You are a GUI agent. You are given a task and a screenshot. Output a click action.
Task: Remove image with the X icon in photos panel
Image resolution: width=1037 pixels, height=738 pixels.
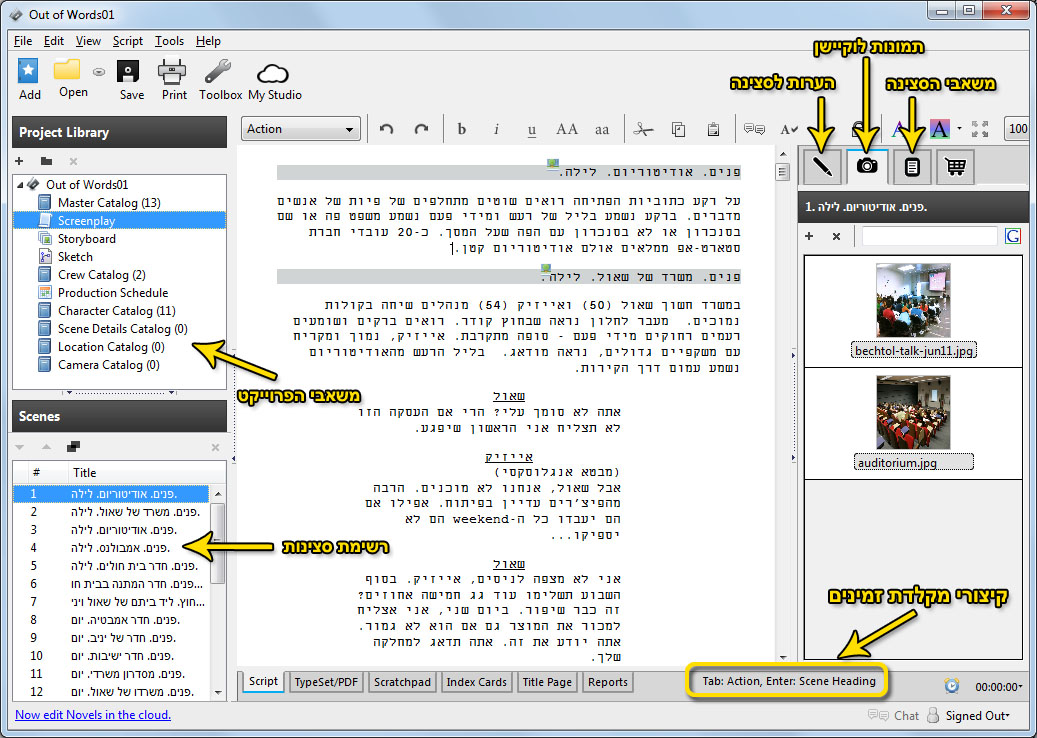836,236
